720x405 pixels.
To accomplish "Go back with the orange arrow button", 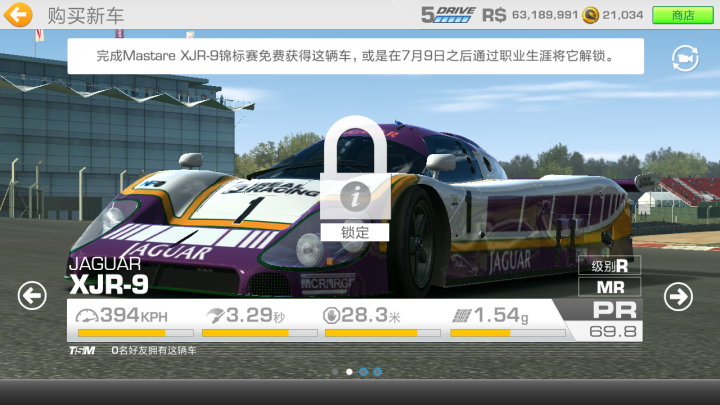I will pyautogui.click(x=18, y=15).
